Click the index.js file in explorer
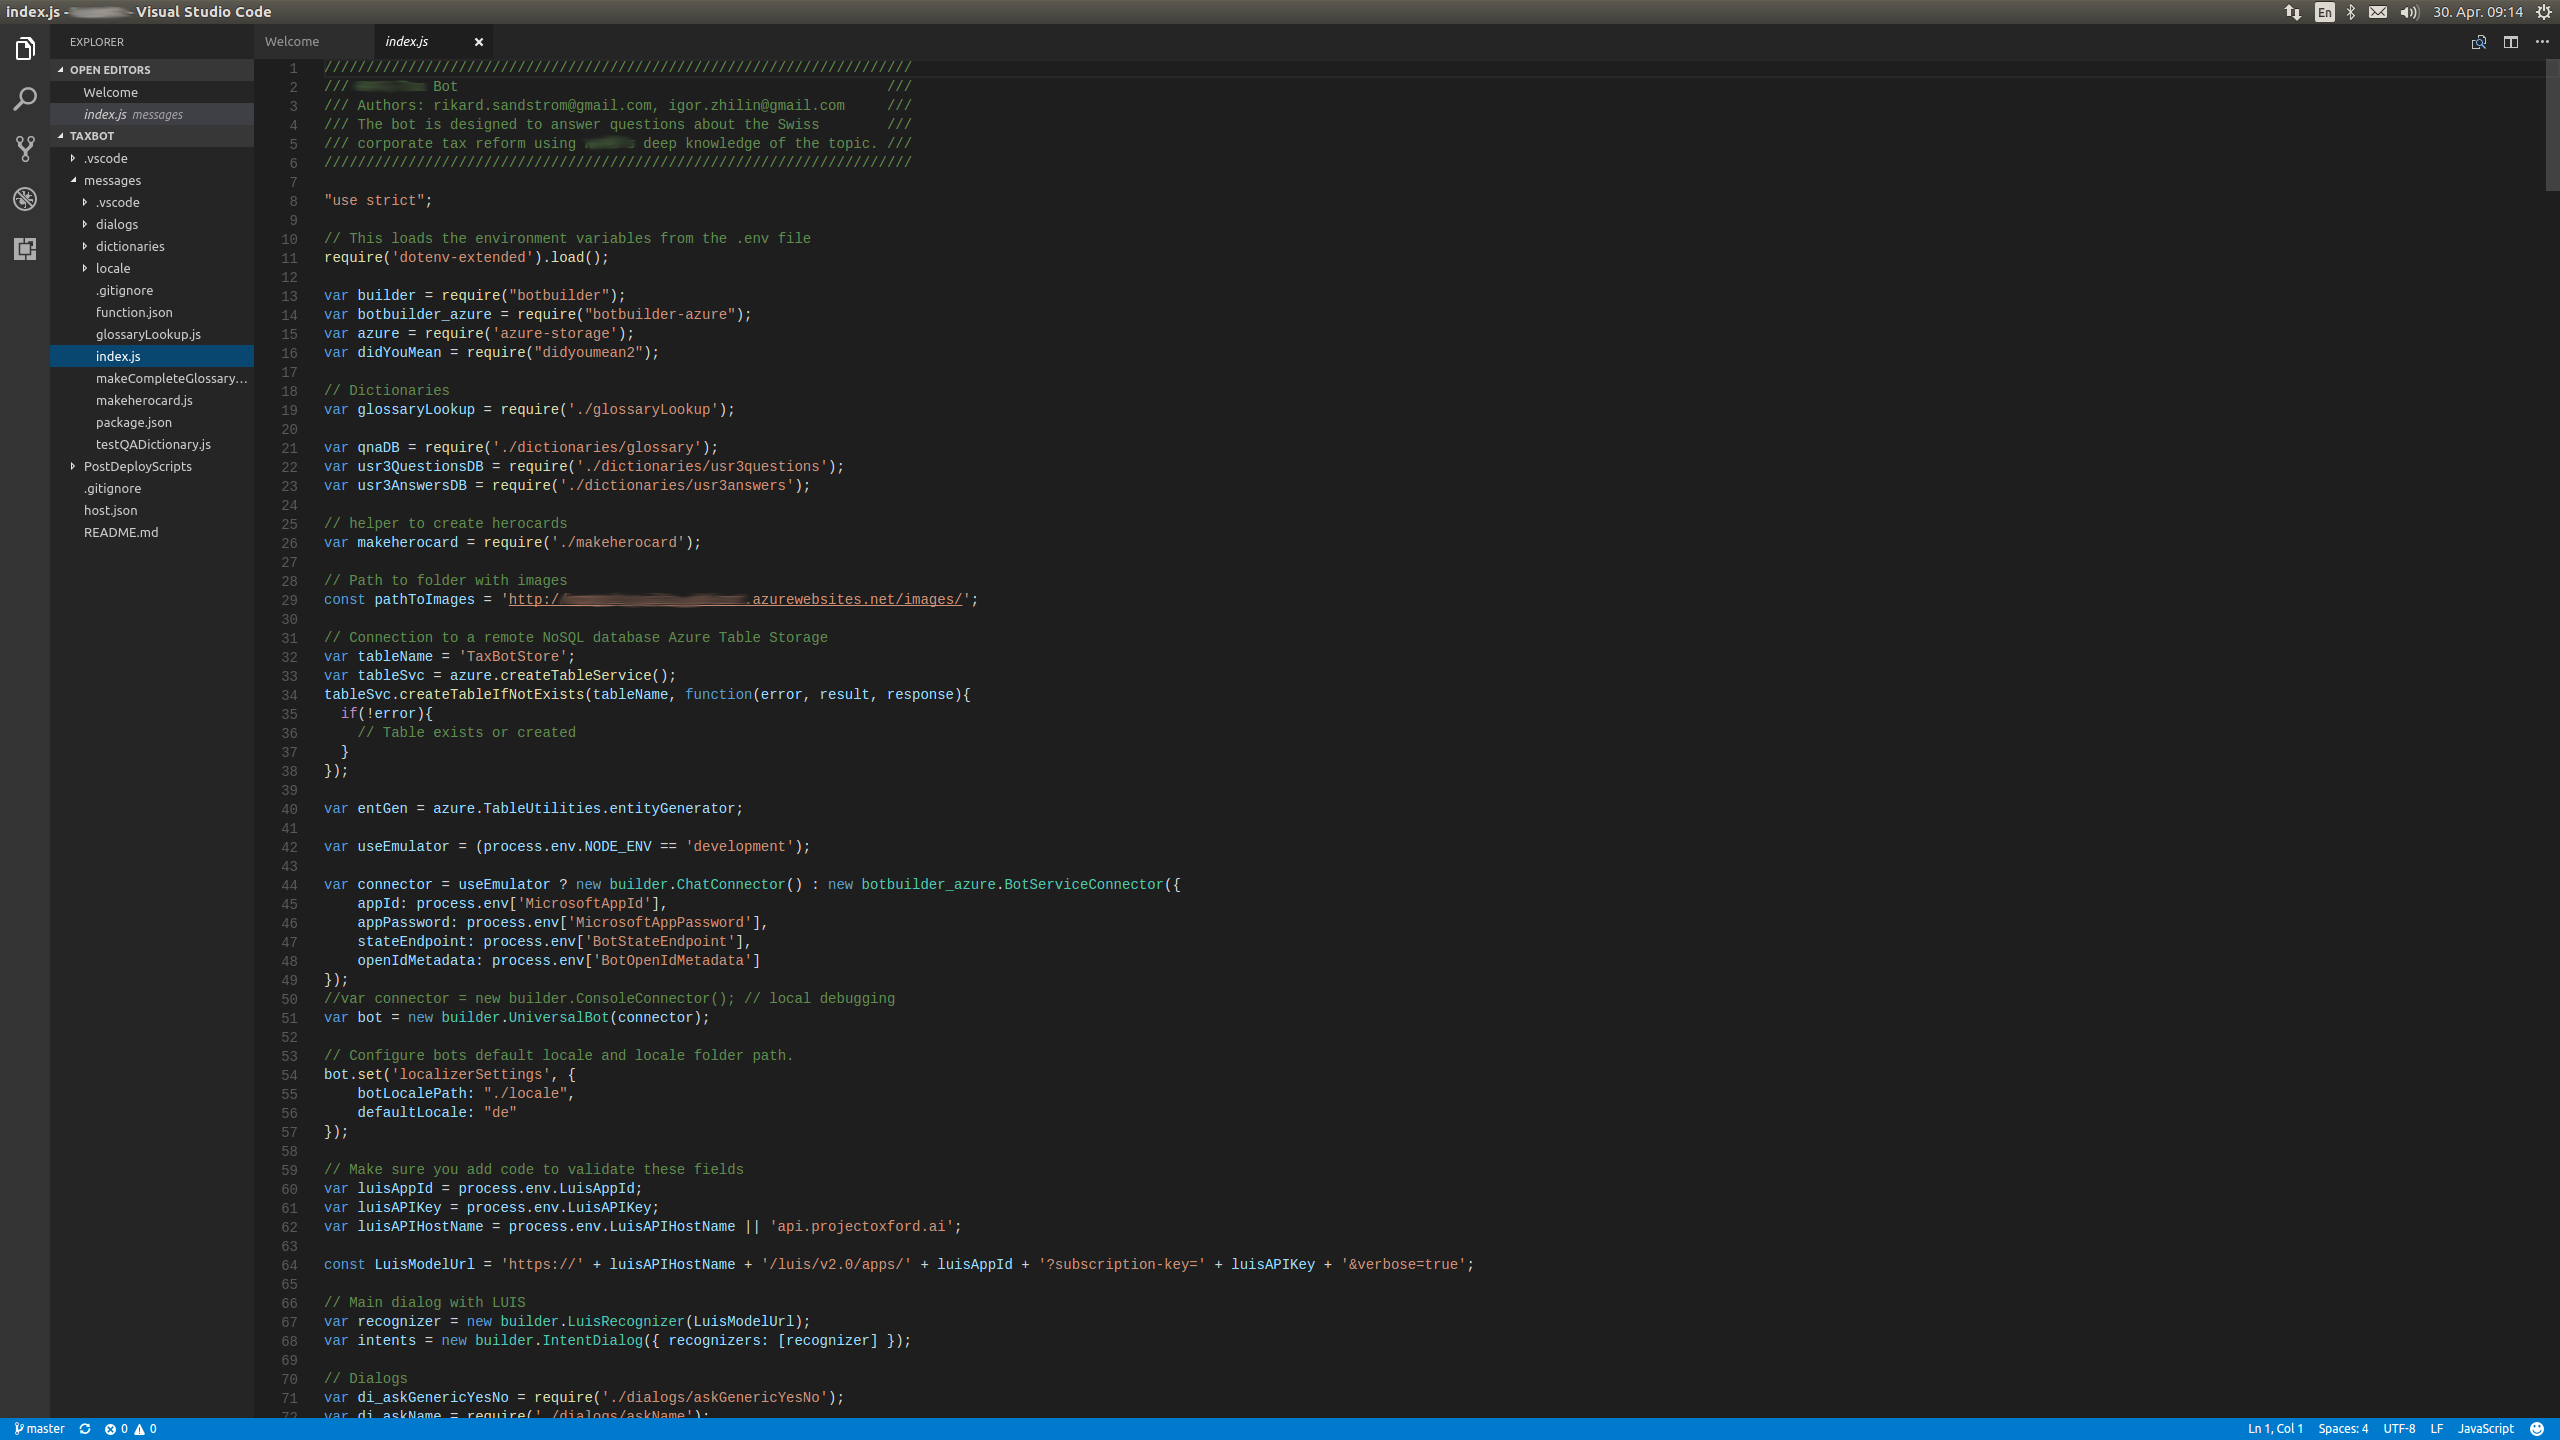Image resolution: width=2560 pixels, height=1440 pixels. [118, 355]
